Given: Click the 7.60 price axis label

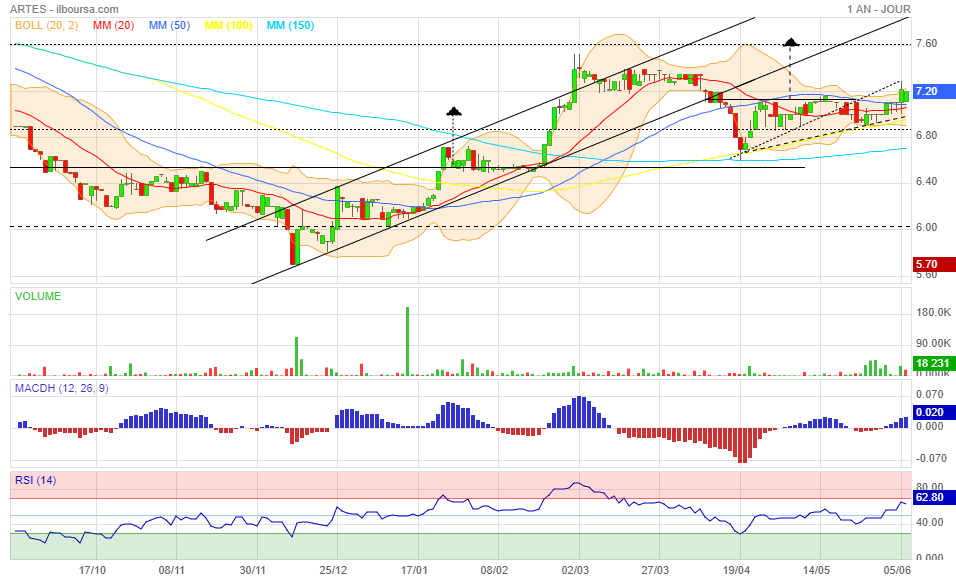Looking at the screenshot, I should click(927, 43).
